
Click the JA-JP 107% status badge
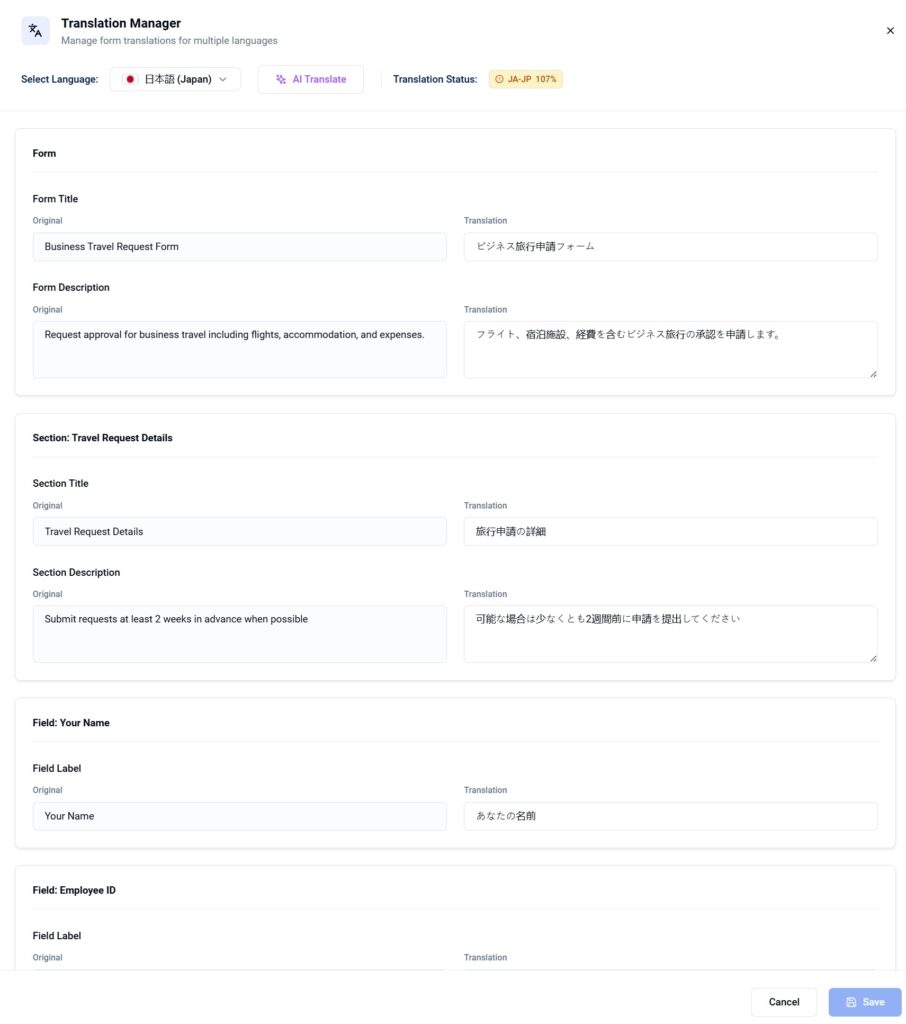tap(526, 79)
